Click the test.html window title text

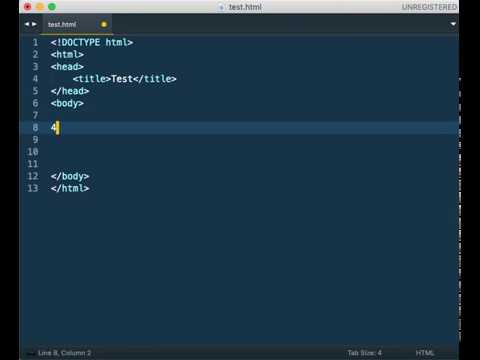pyautogui.click(x=245, y=7)
